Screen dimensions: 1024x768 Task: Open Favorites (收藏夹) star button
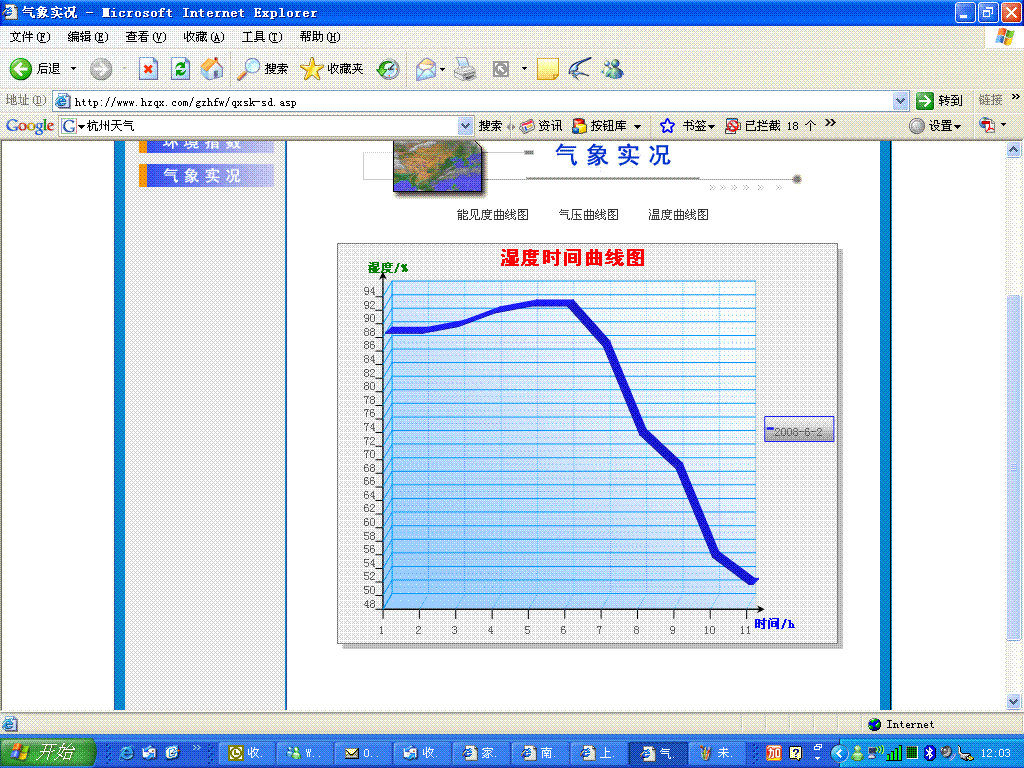coord(332,69)
